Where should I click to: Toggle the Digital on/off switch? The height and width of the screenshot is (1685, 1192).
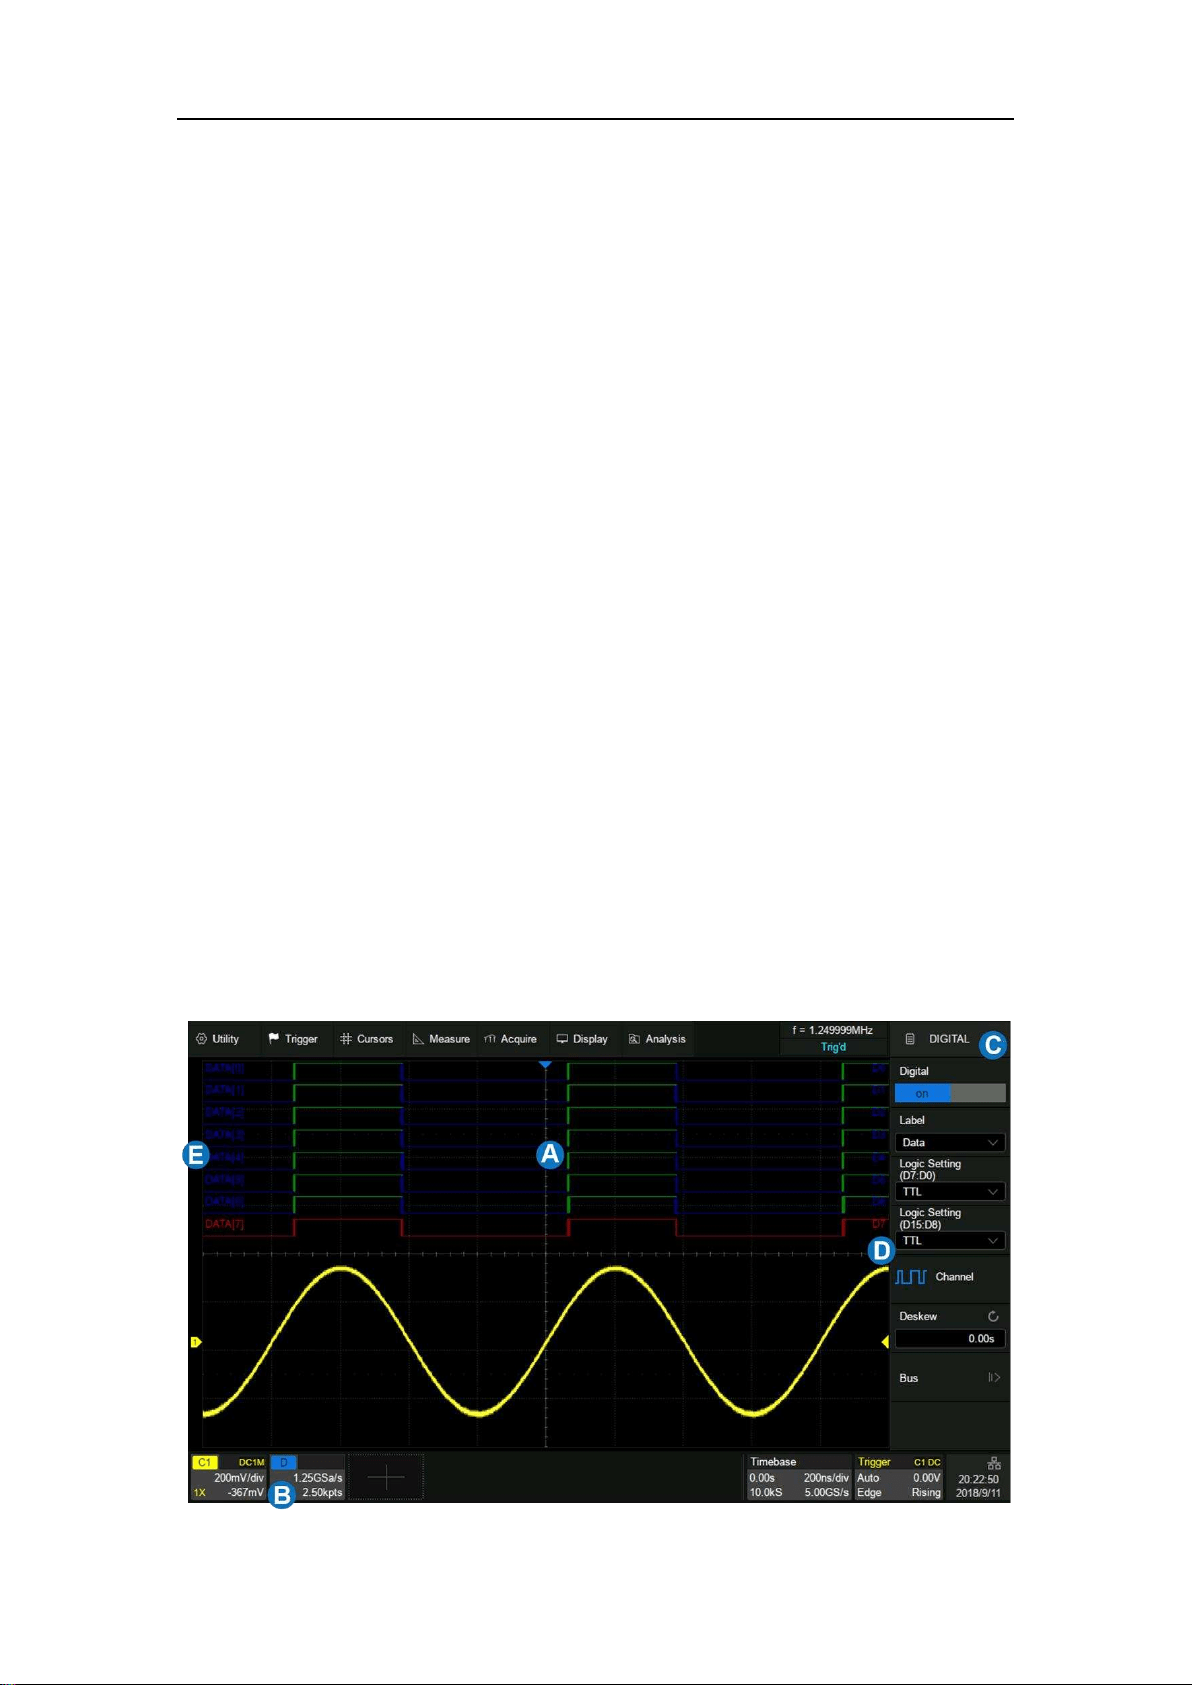click(950, 1093)
